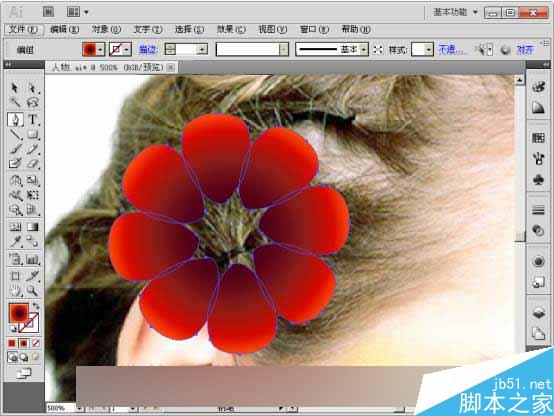The height and width of the screenshot is (416, 554).
Task: Launch Adobe Bridge from the title bar
Action: 48,12
